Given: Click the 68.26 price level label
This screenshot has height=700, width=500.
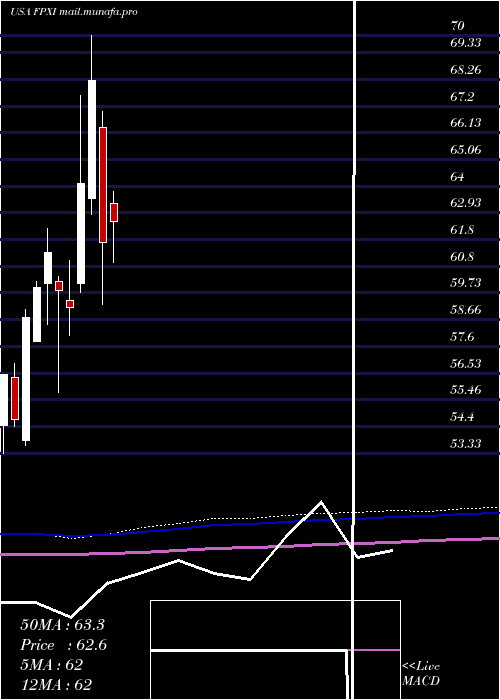Looking at the screenshot, I should click(x=466, y=70).
